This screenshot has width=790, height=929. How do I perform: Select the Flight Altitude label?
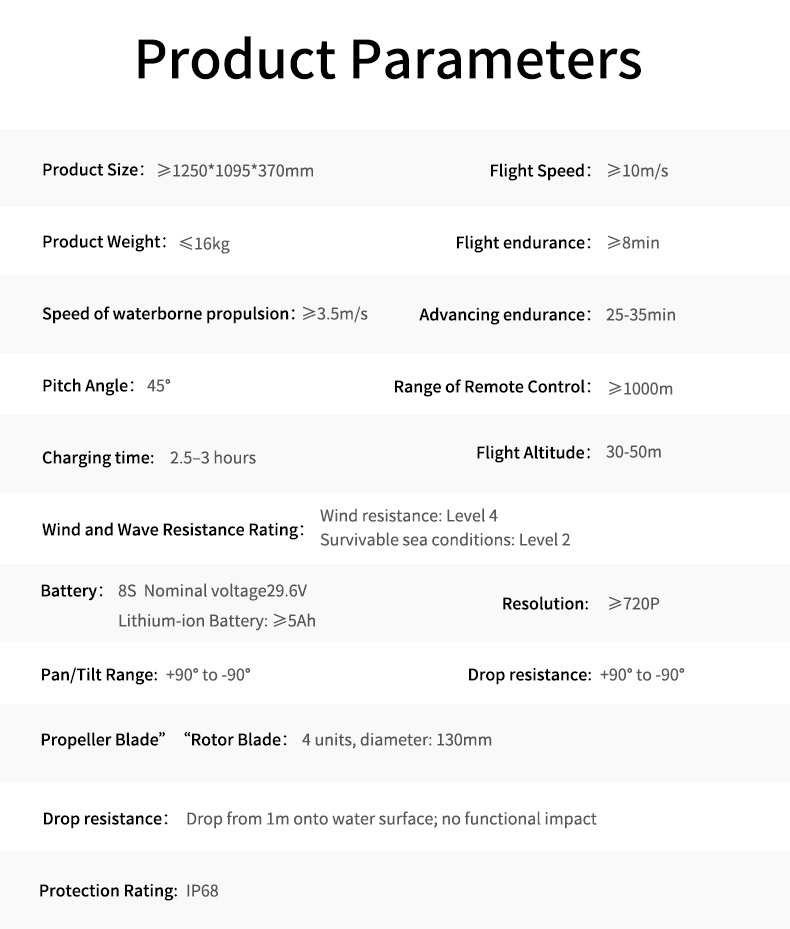pyautogui.click(x=530, y=453)
